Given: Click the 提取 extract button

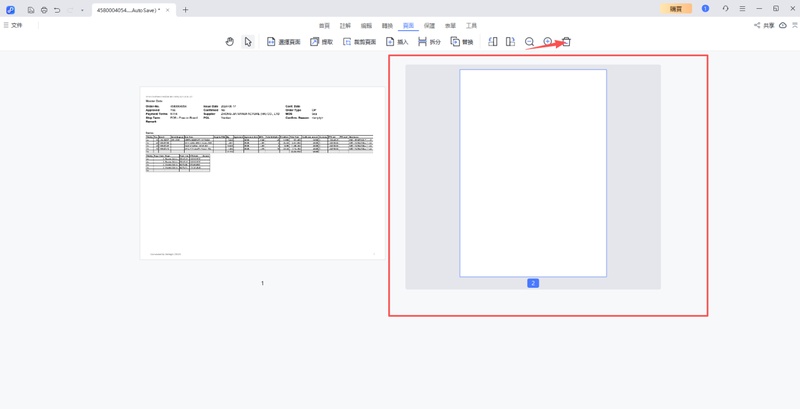Looking at the screenshot, I should pos(321,42).
